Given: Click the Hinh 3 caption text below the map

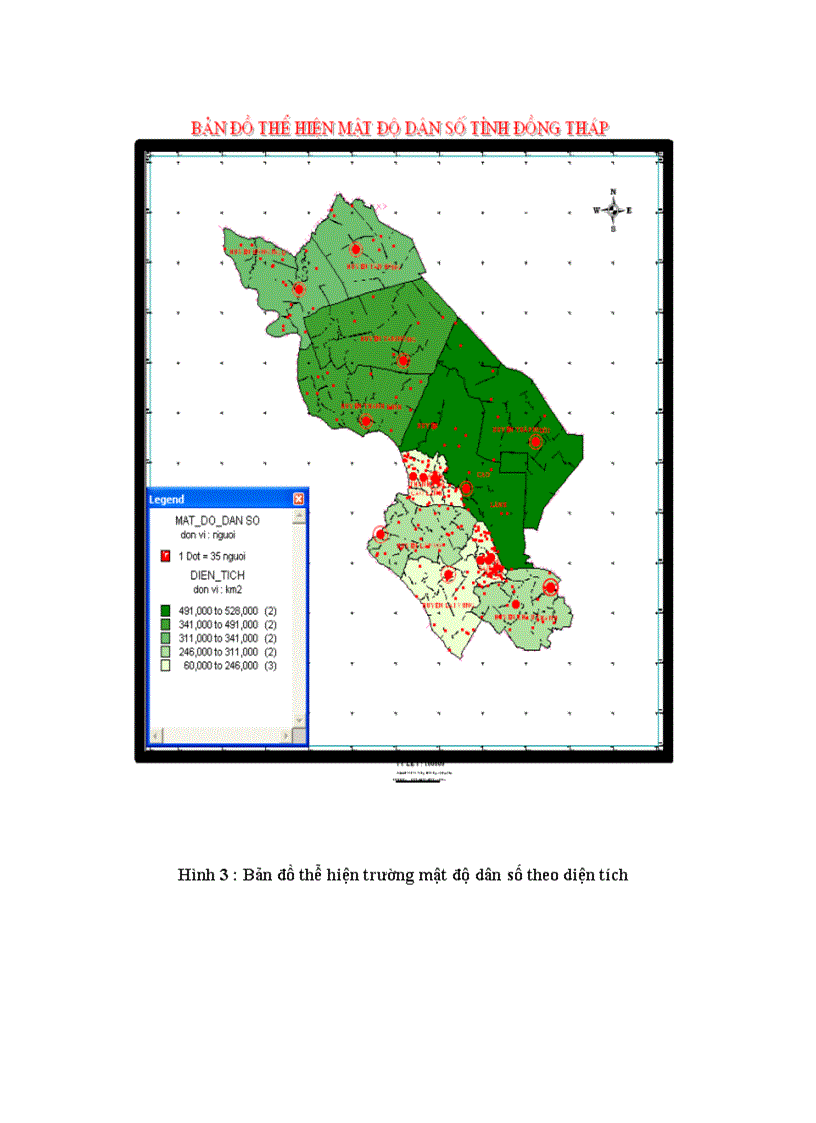Looking at the screenshot, I should pos(401,874).
